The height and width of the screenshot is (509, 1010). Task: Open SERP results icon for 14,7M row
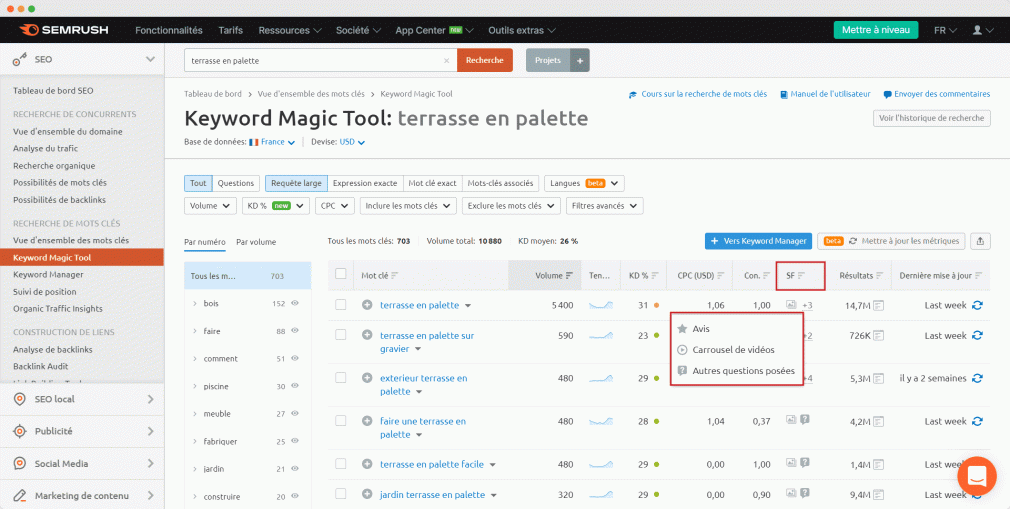[x=879, y=305]
